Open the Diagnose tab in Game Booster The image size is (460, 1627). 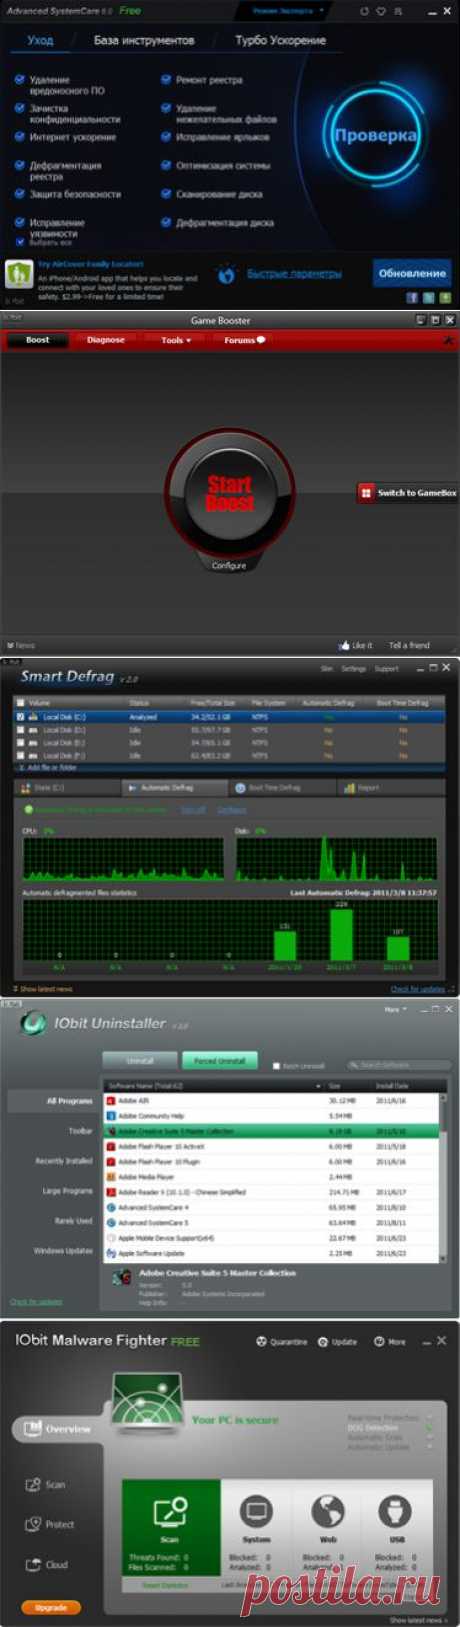click(x=106, y=340)
